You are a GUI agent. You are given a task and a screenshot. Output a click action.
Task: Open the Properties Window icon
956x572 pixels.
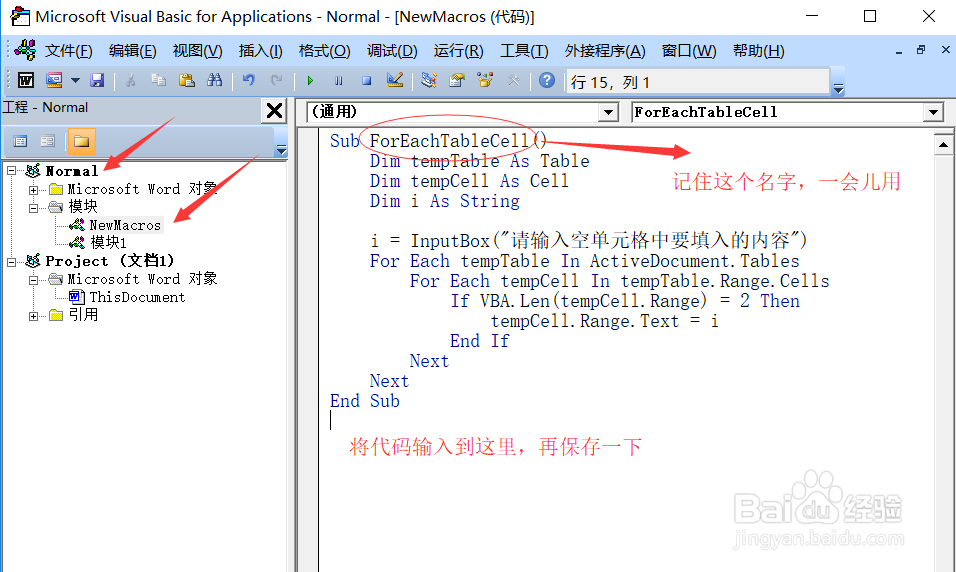point(457,80)
